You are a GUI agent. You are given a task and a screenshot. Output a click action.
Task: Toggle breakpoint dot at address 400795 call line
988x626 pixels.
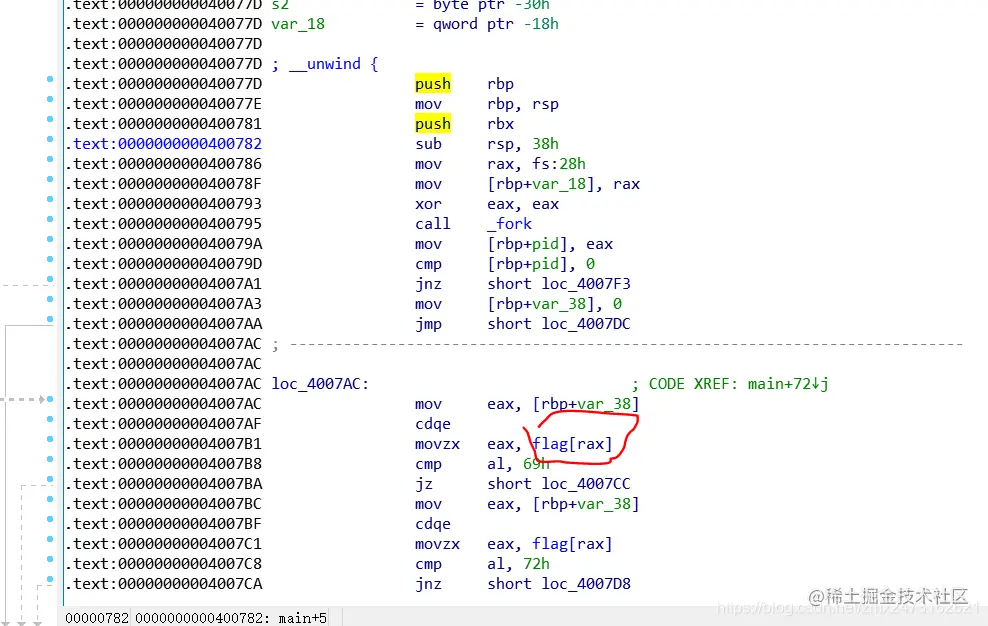(50, 219)
